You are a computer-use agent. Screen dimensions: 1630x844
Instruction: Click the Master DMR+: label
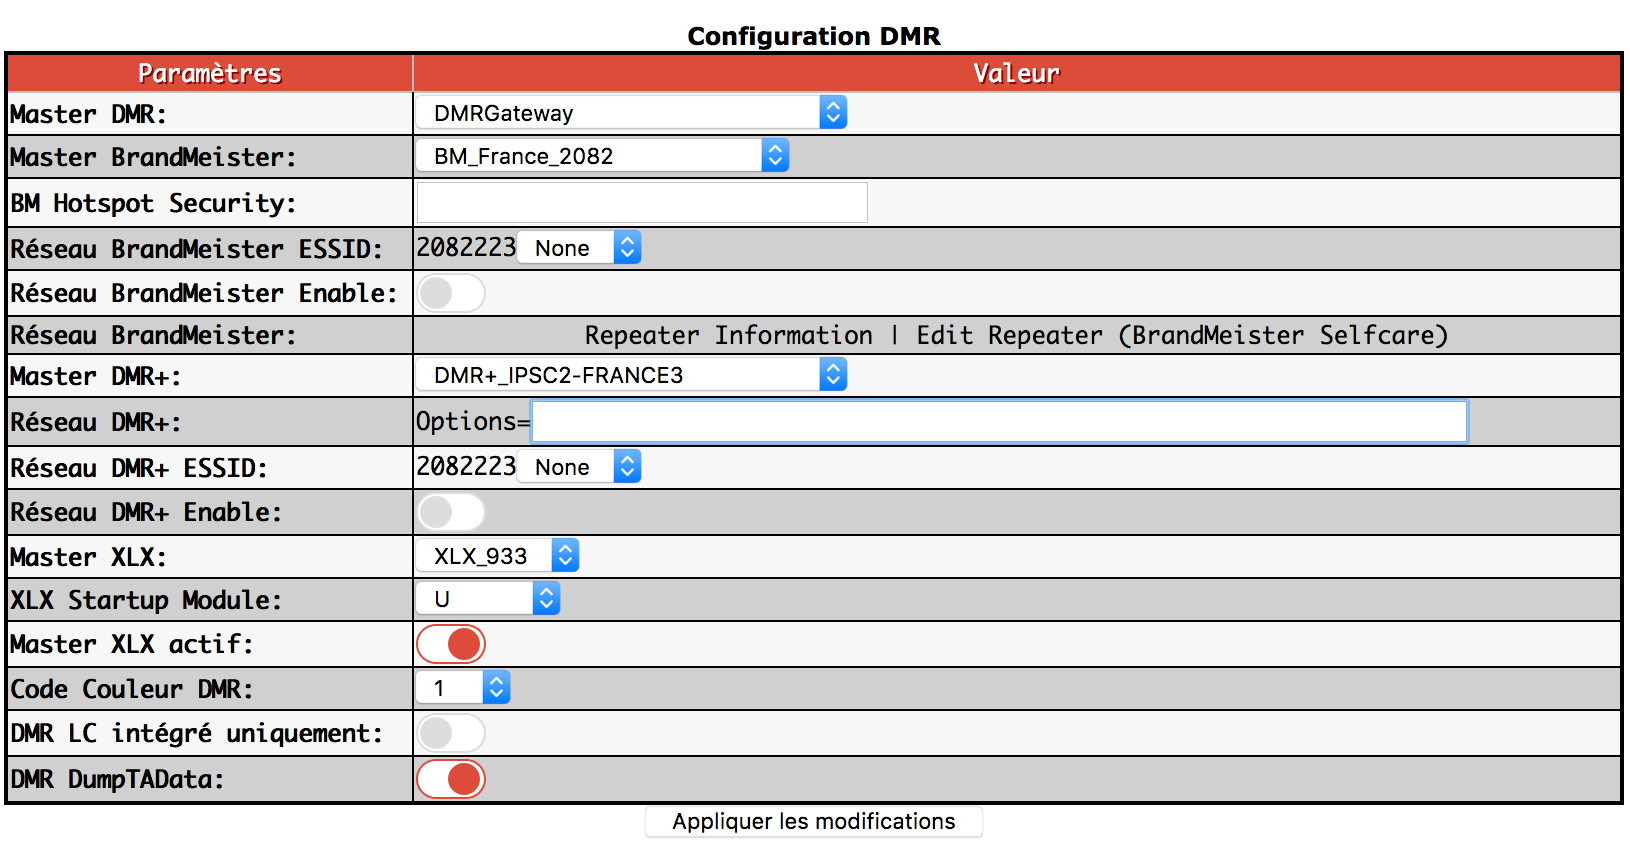pos(96,376)
